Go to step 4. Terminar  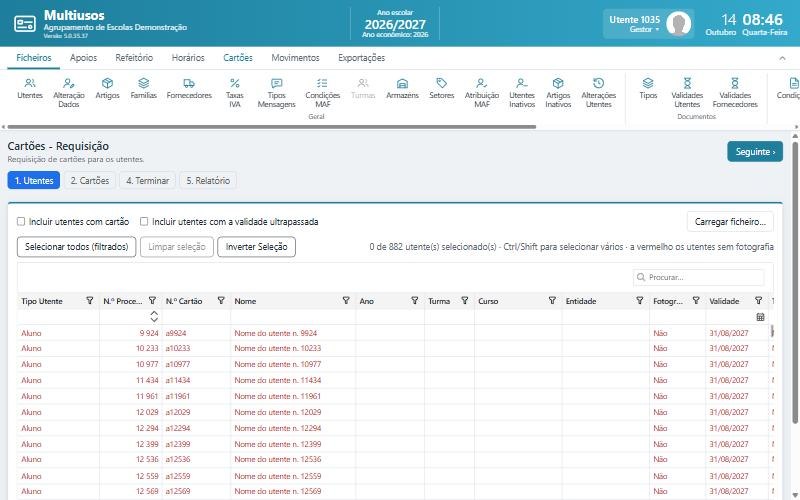(x=147, y=181)
